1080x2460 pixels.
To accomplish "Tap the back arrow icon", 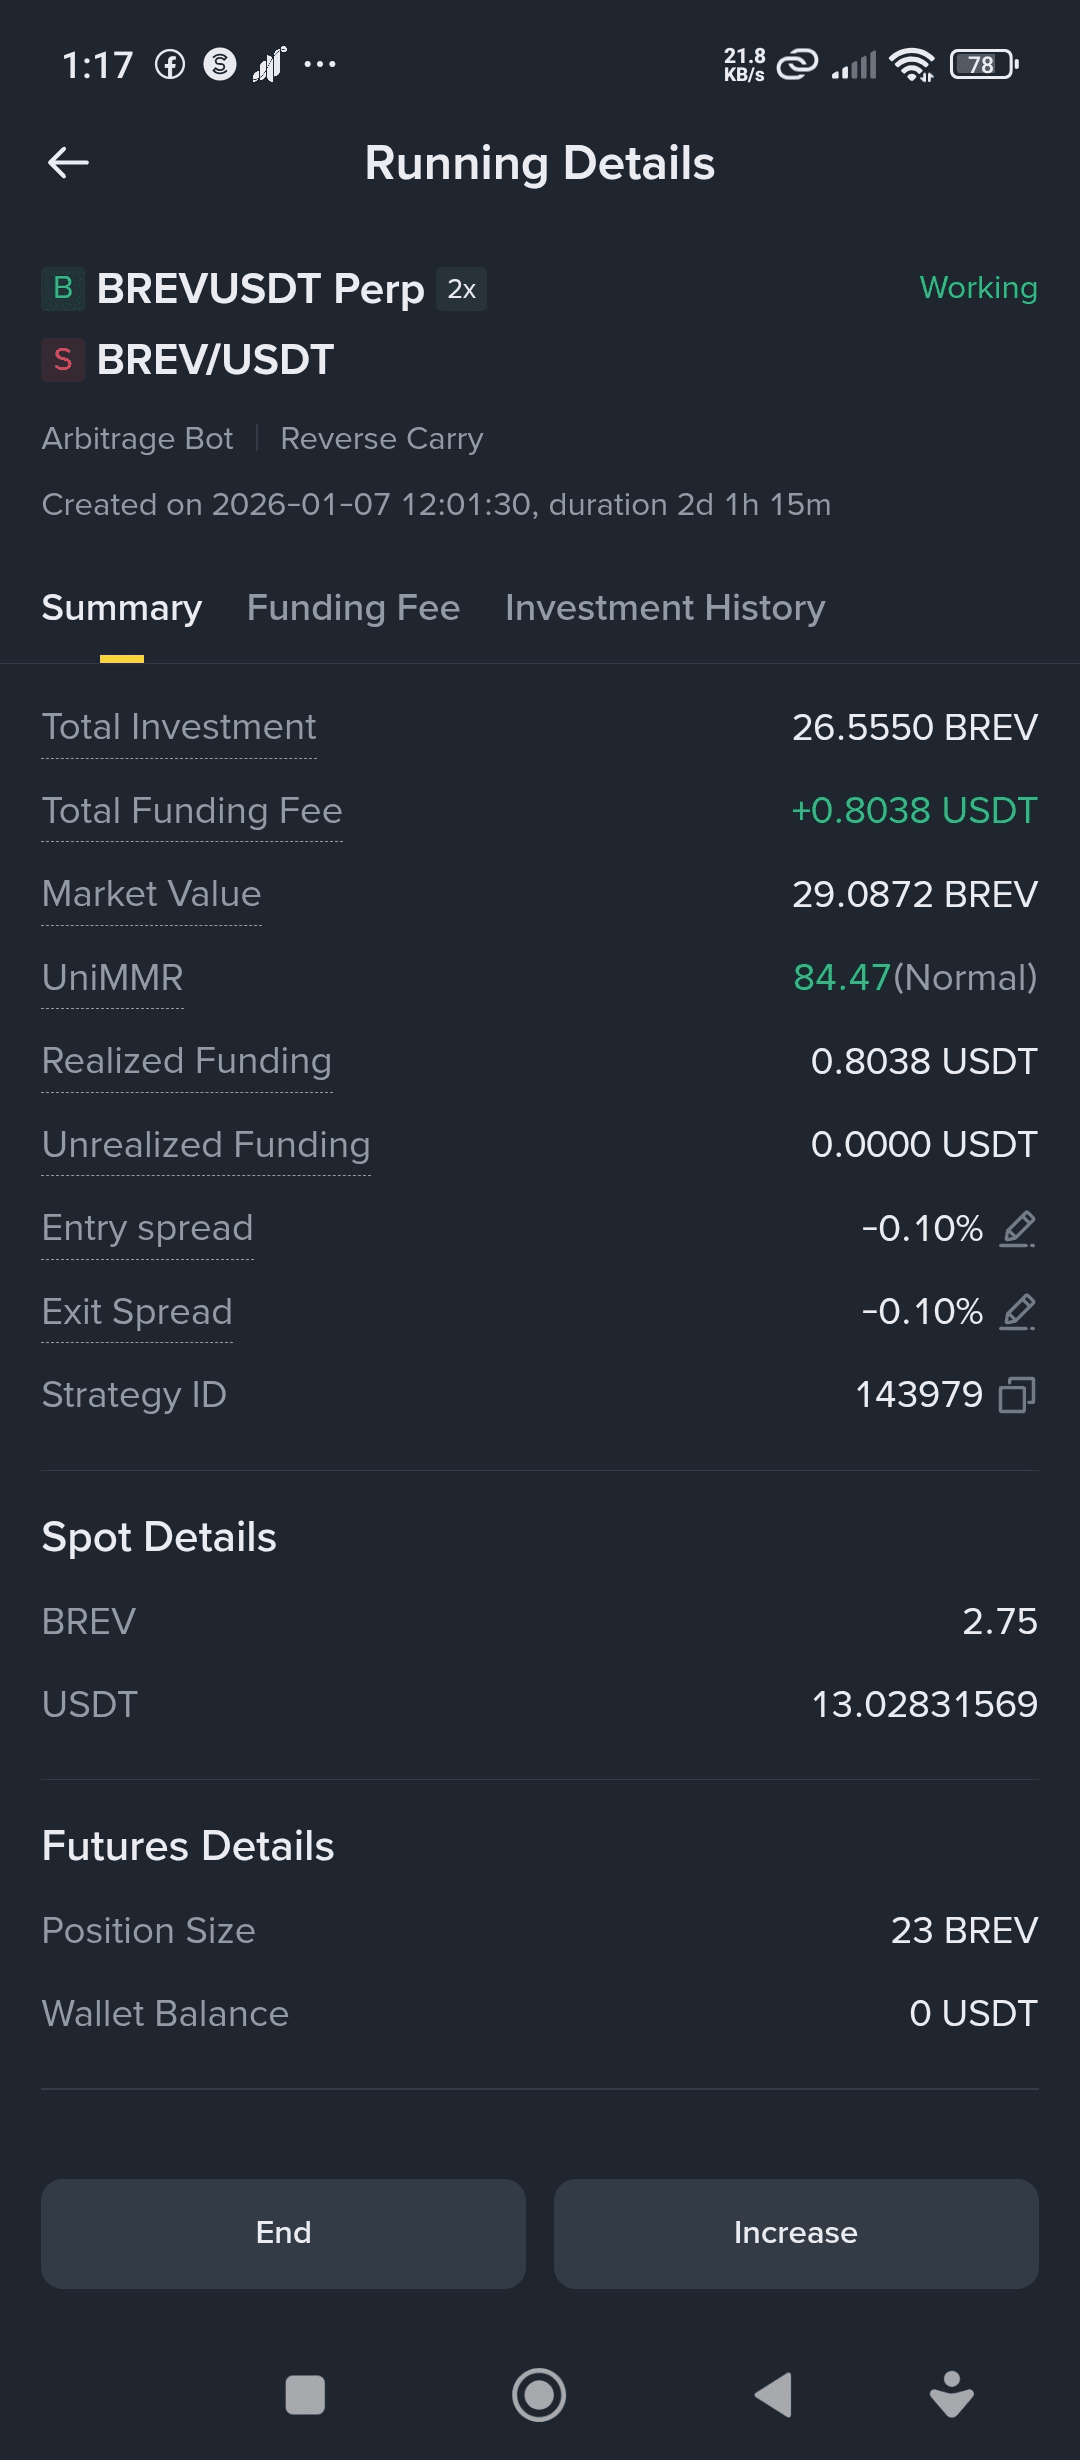I will click(68, 163).
